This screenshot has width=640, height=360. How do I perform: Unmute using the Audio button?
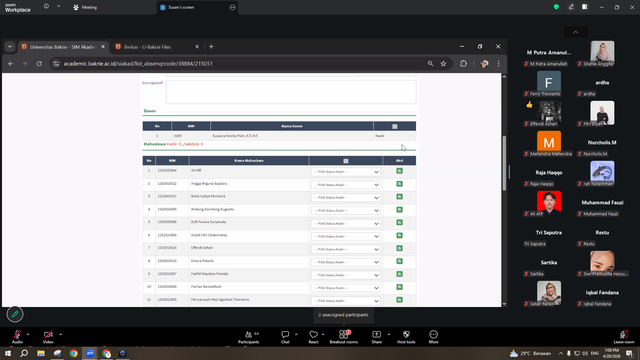pyautogui.click(x=17, y=337)
